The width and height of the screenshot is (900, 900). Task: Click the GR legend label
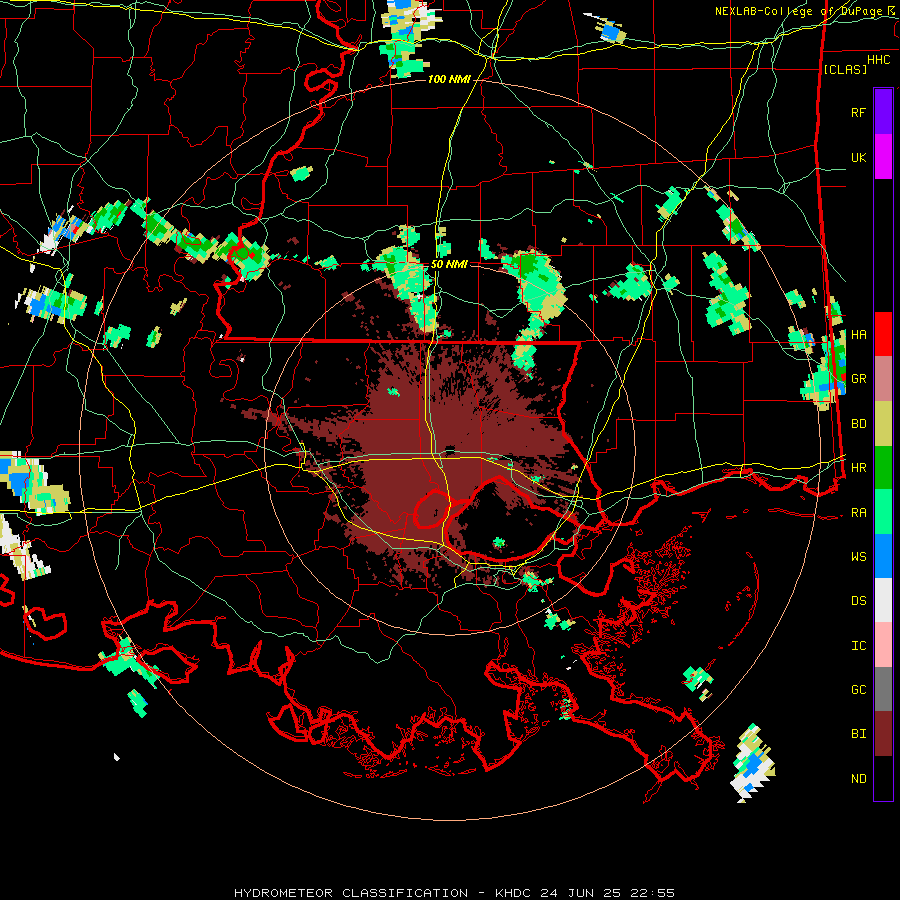859,379
